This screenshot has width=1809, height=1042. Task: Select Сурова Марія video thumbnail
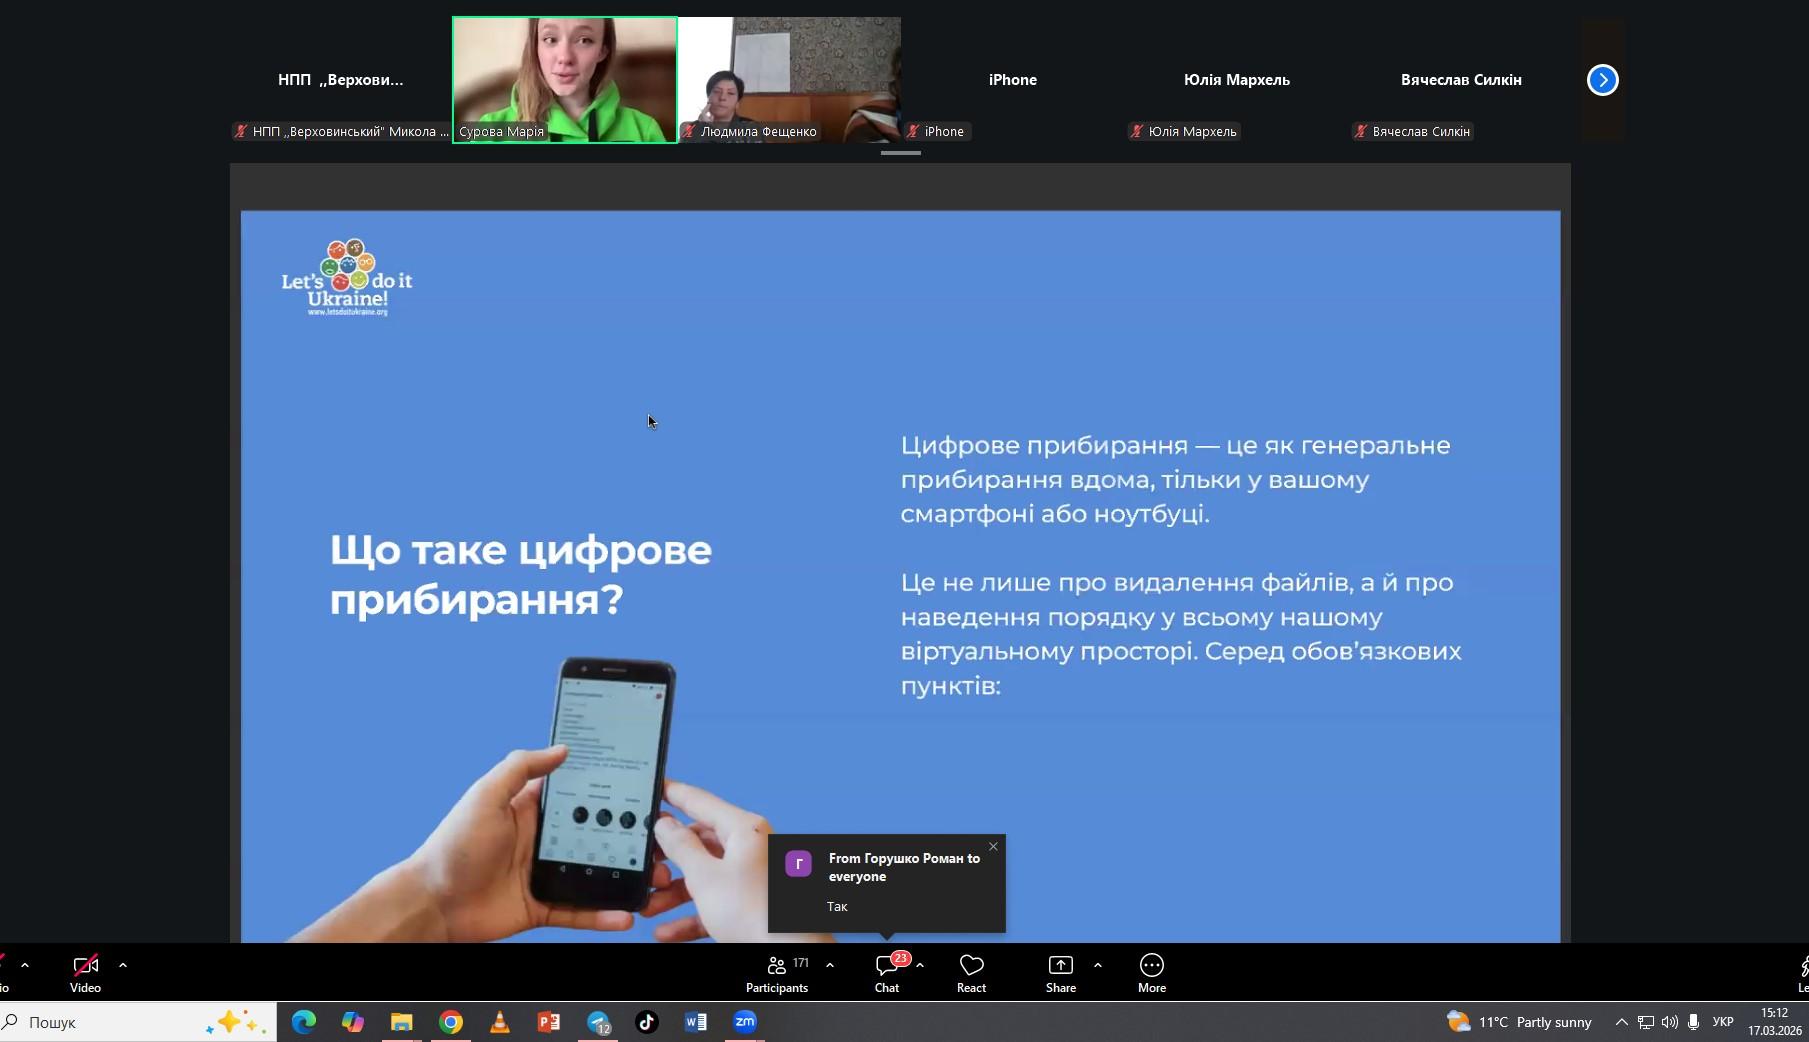pos(565,80)
